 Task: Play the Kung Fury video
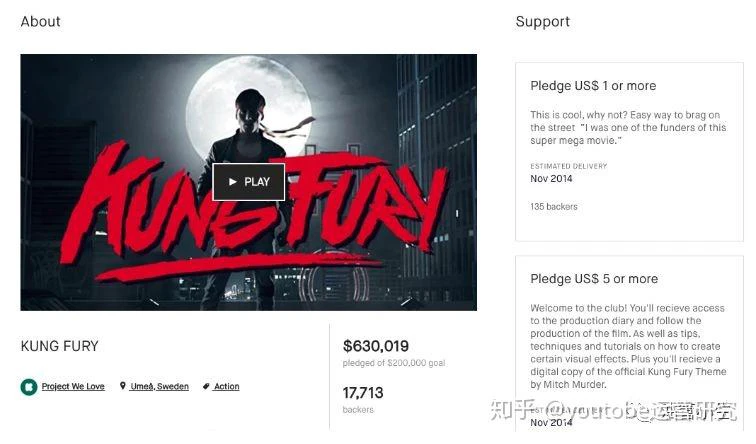click(x=248, y=182)
